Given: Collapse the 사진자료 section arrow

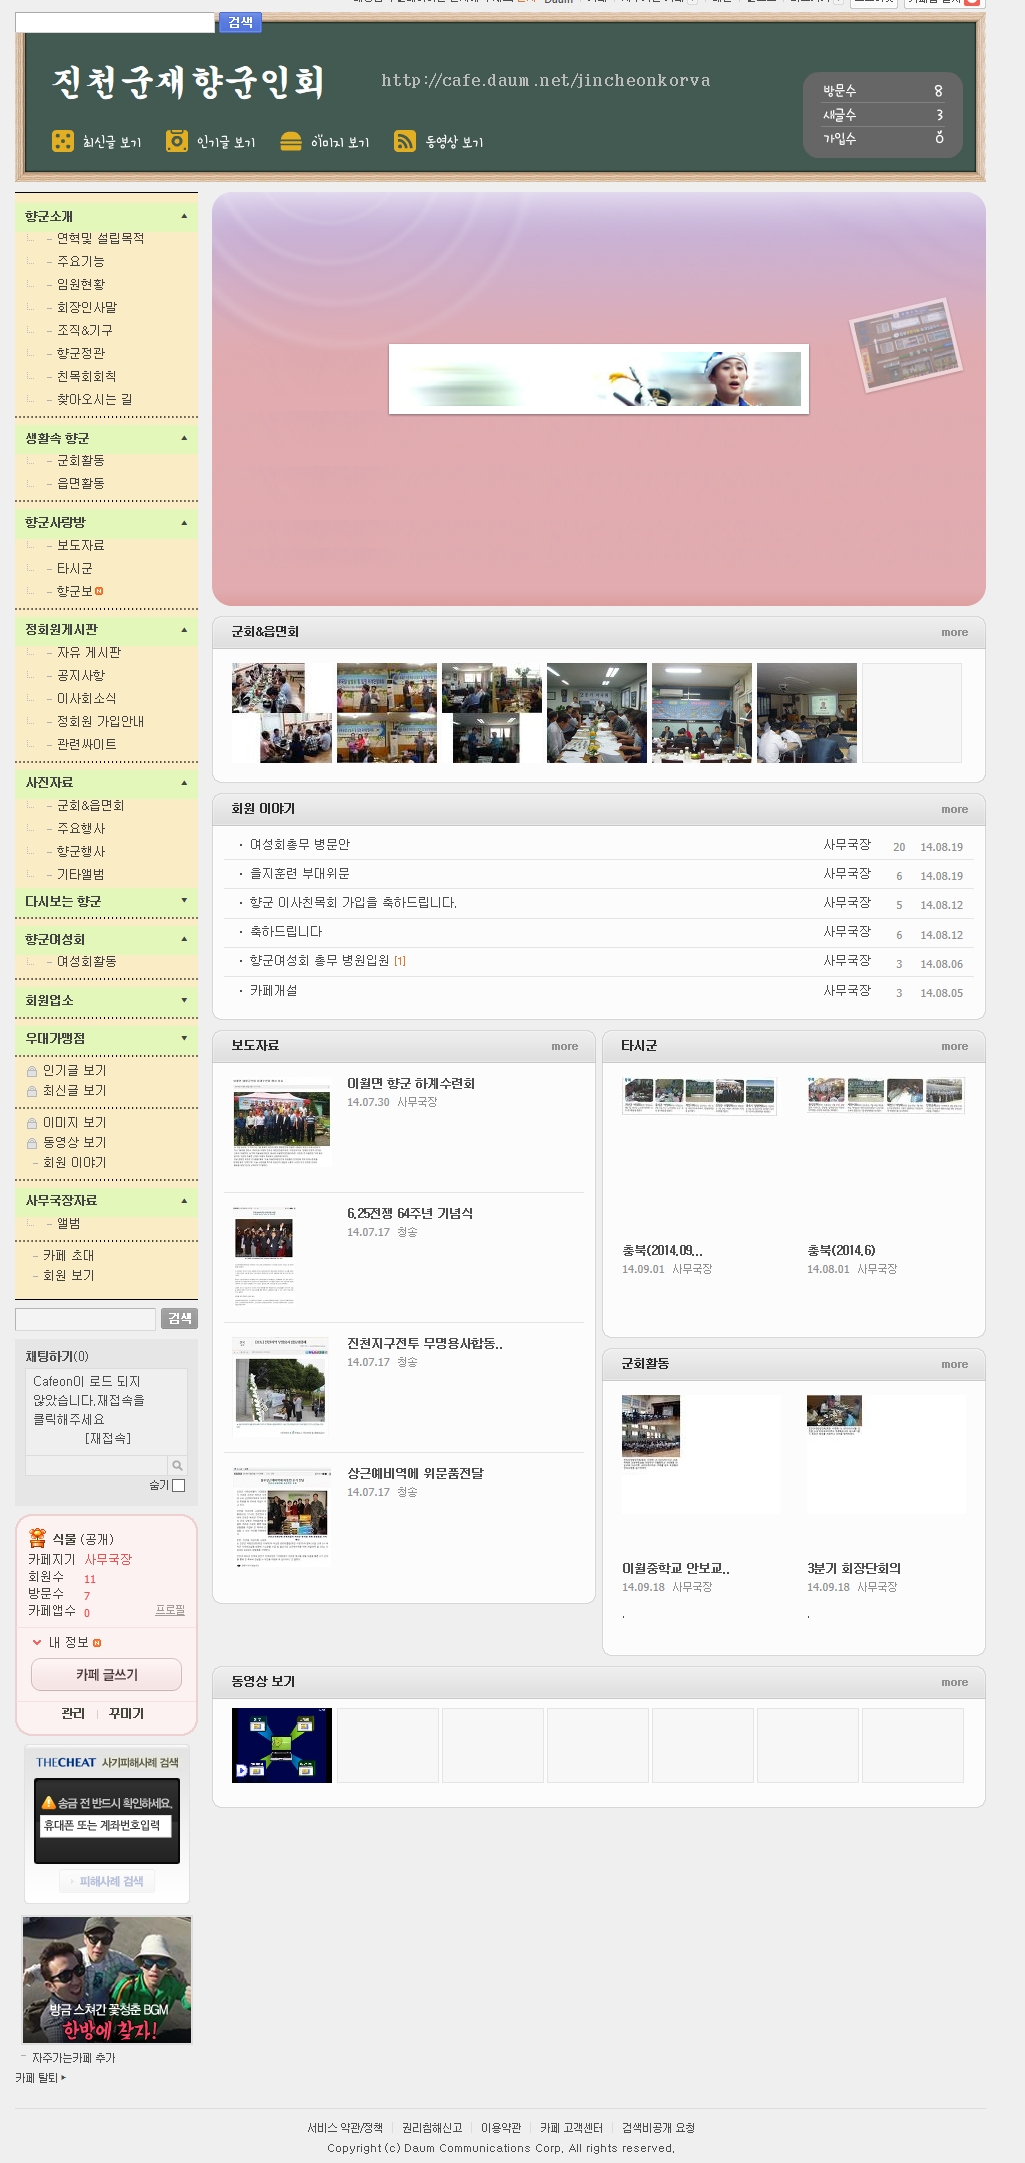Looking at the screenshot, I should [184, 783].
